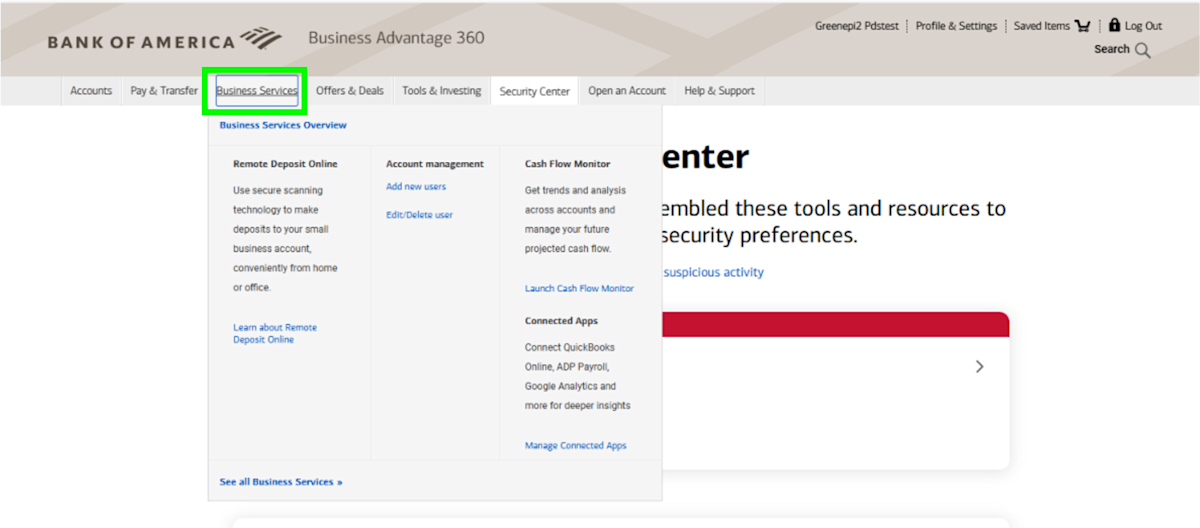The height and width of the screenshot is (528, 1200).
Task: Click the Use secure scanning technology description
Action: click(285, 239)
